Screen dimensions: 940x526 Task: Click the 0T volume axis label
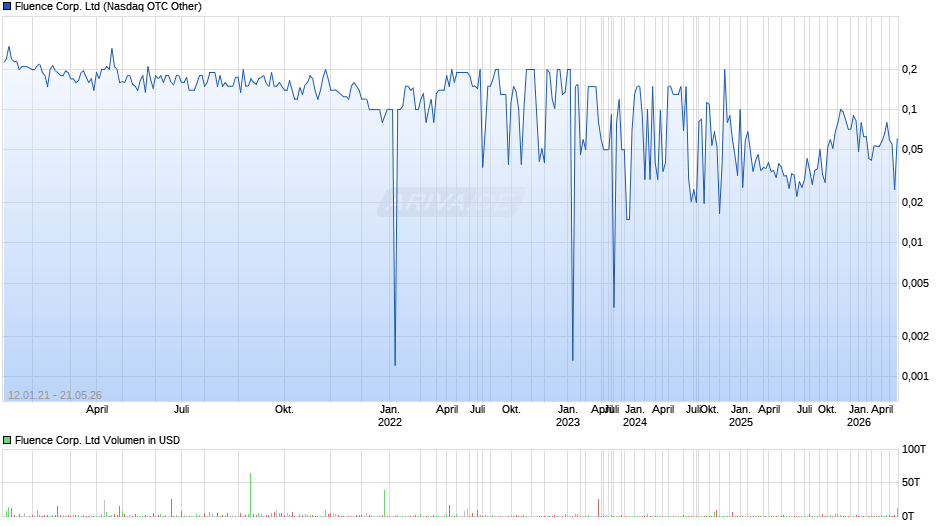tap(908, 516)
